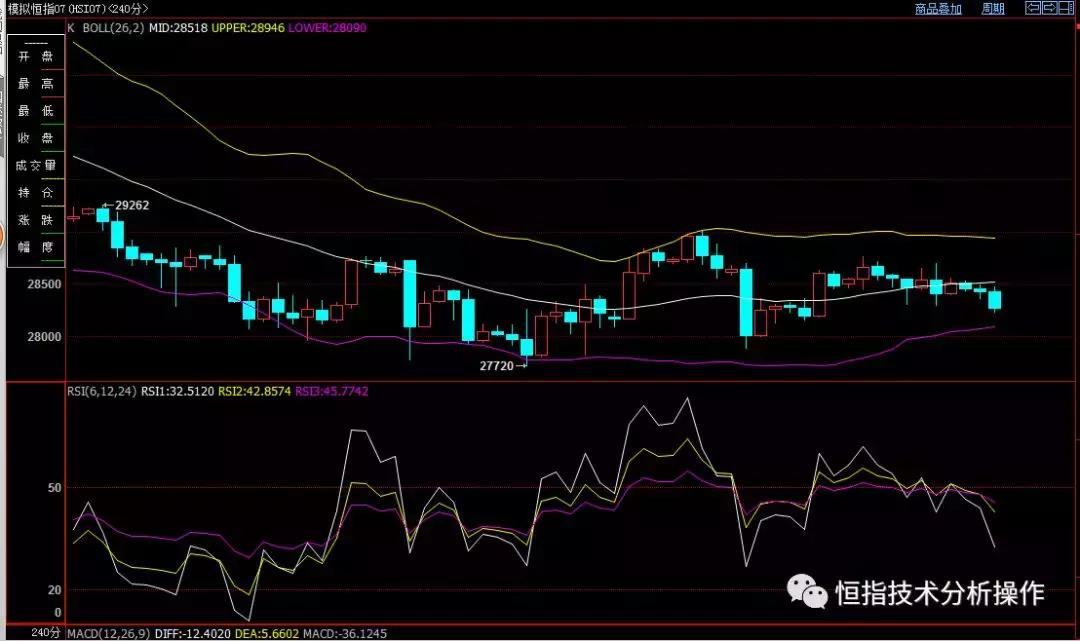The height and width of the screenshot is (641, 1080).
Task: Click the right arrow navigation icon
Action: pyautogui.click(x=1049, y=8)
